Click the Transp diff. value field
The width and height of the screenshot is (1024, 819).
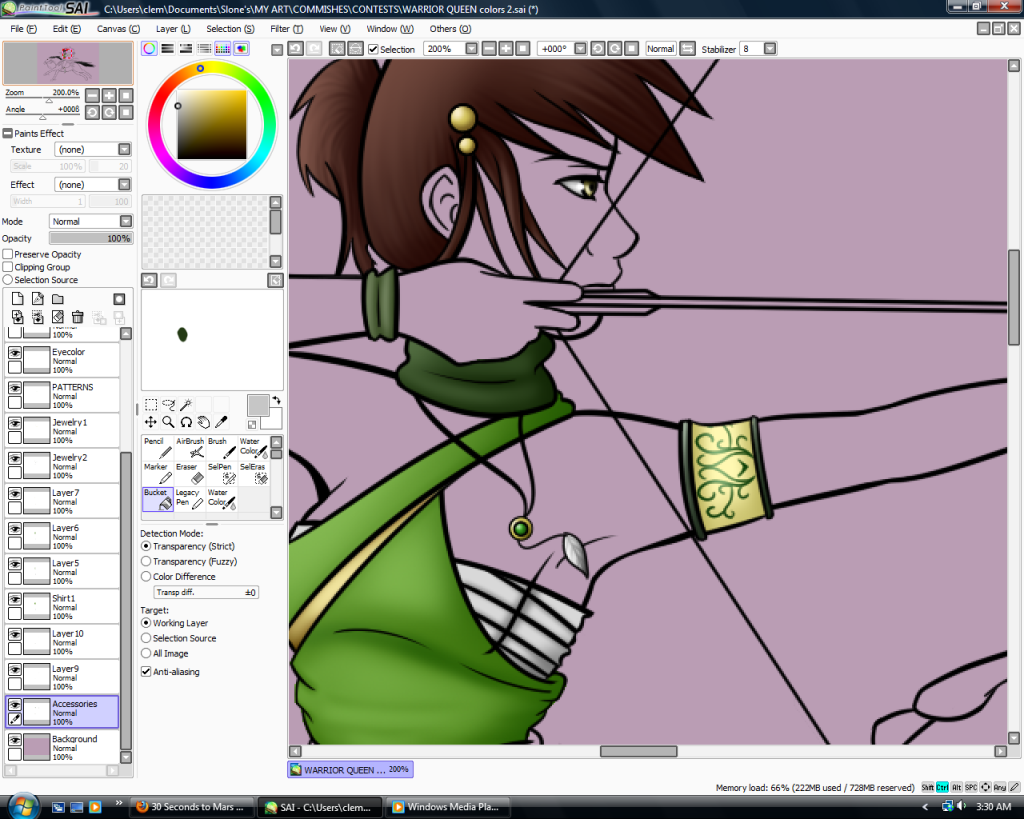tap(206, 592)
